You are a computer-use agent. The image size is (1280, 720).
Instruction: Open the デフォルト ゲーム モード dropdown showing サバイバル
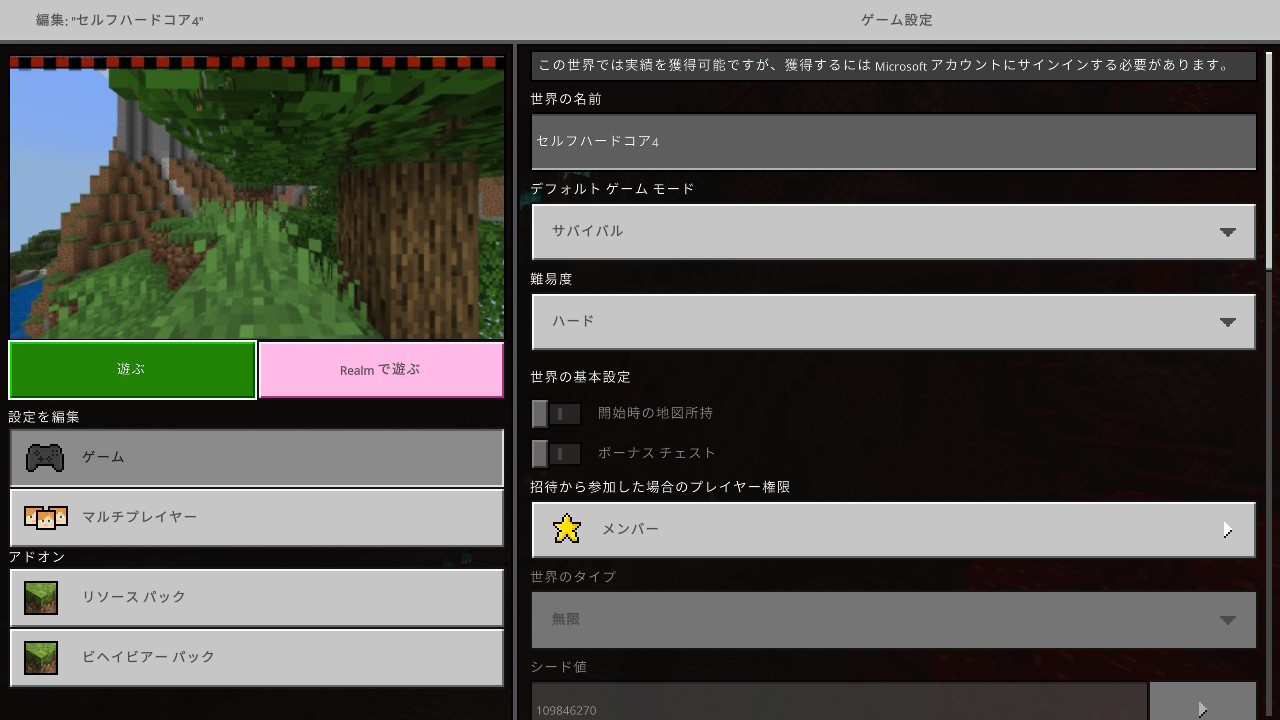tap(893, 232)
